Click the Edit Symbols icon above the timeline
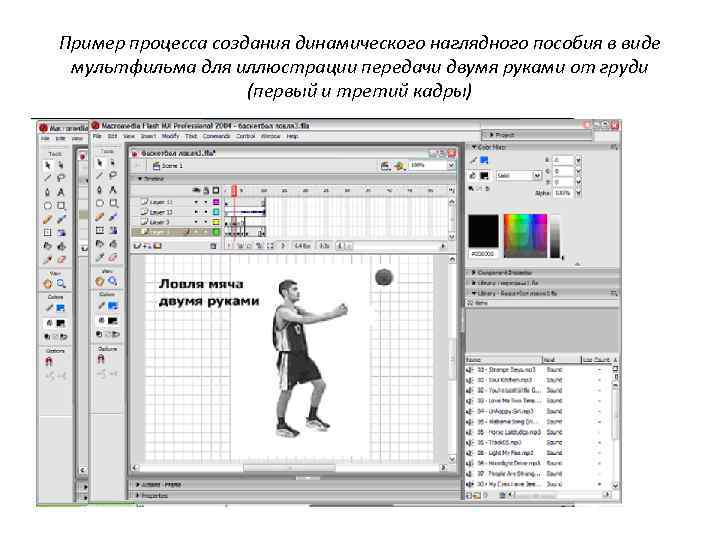 [x=399, y=166]
